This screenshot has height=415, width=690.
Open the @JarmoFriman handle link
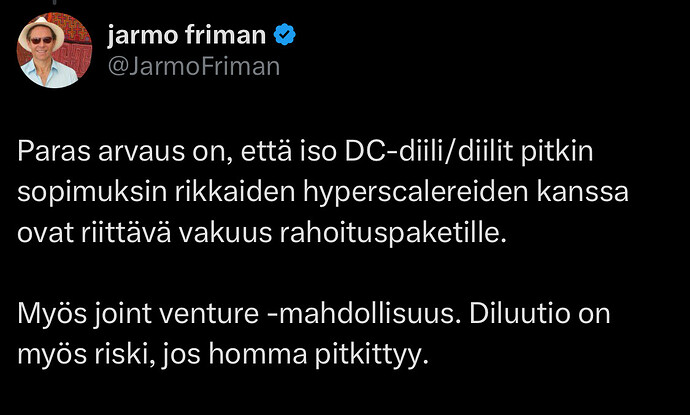pyautogui.click(x=193, y=67)
